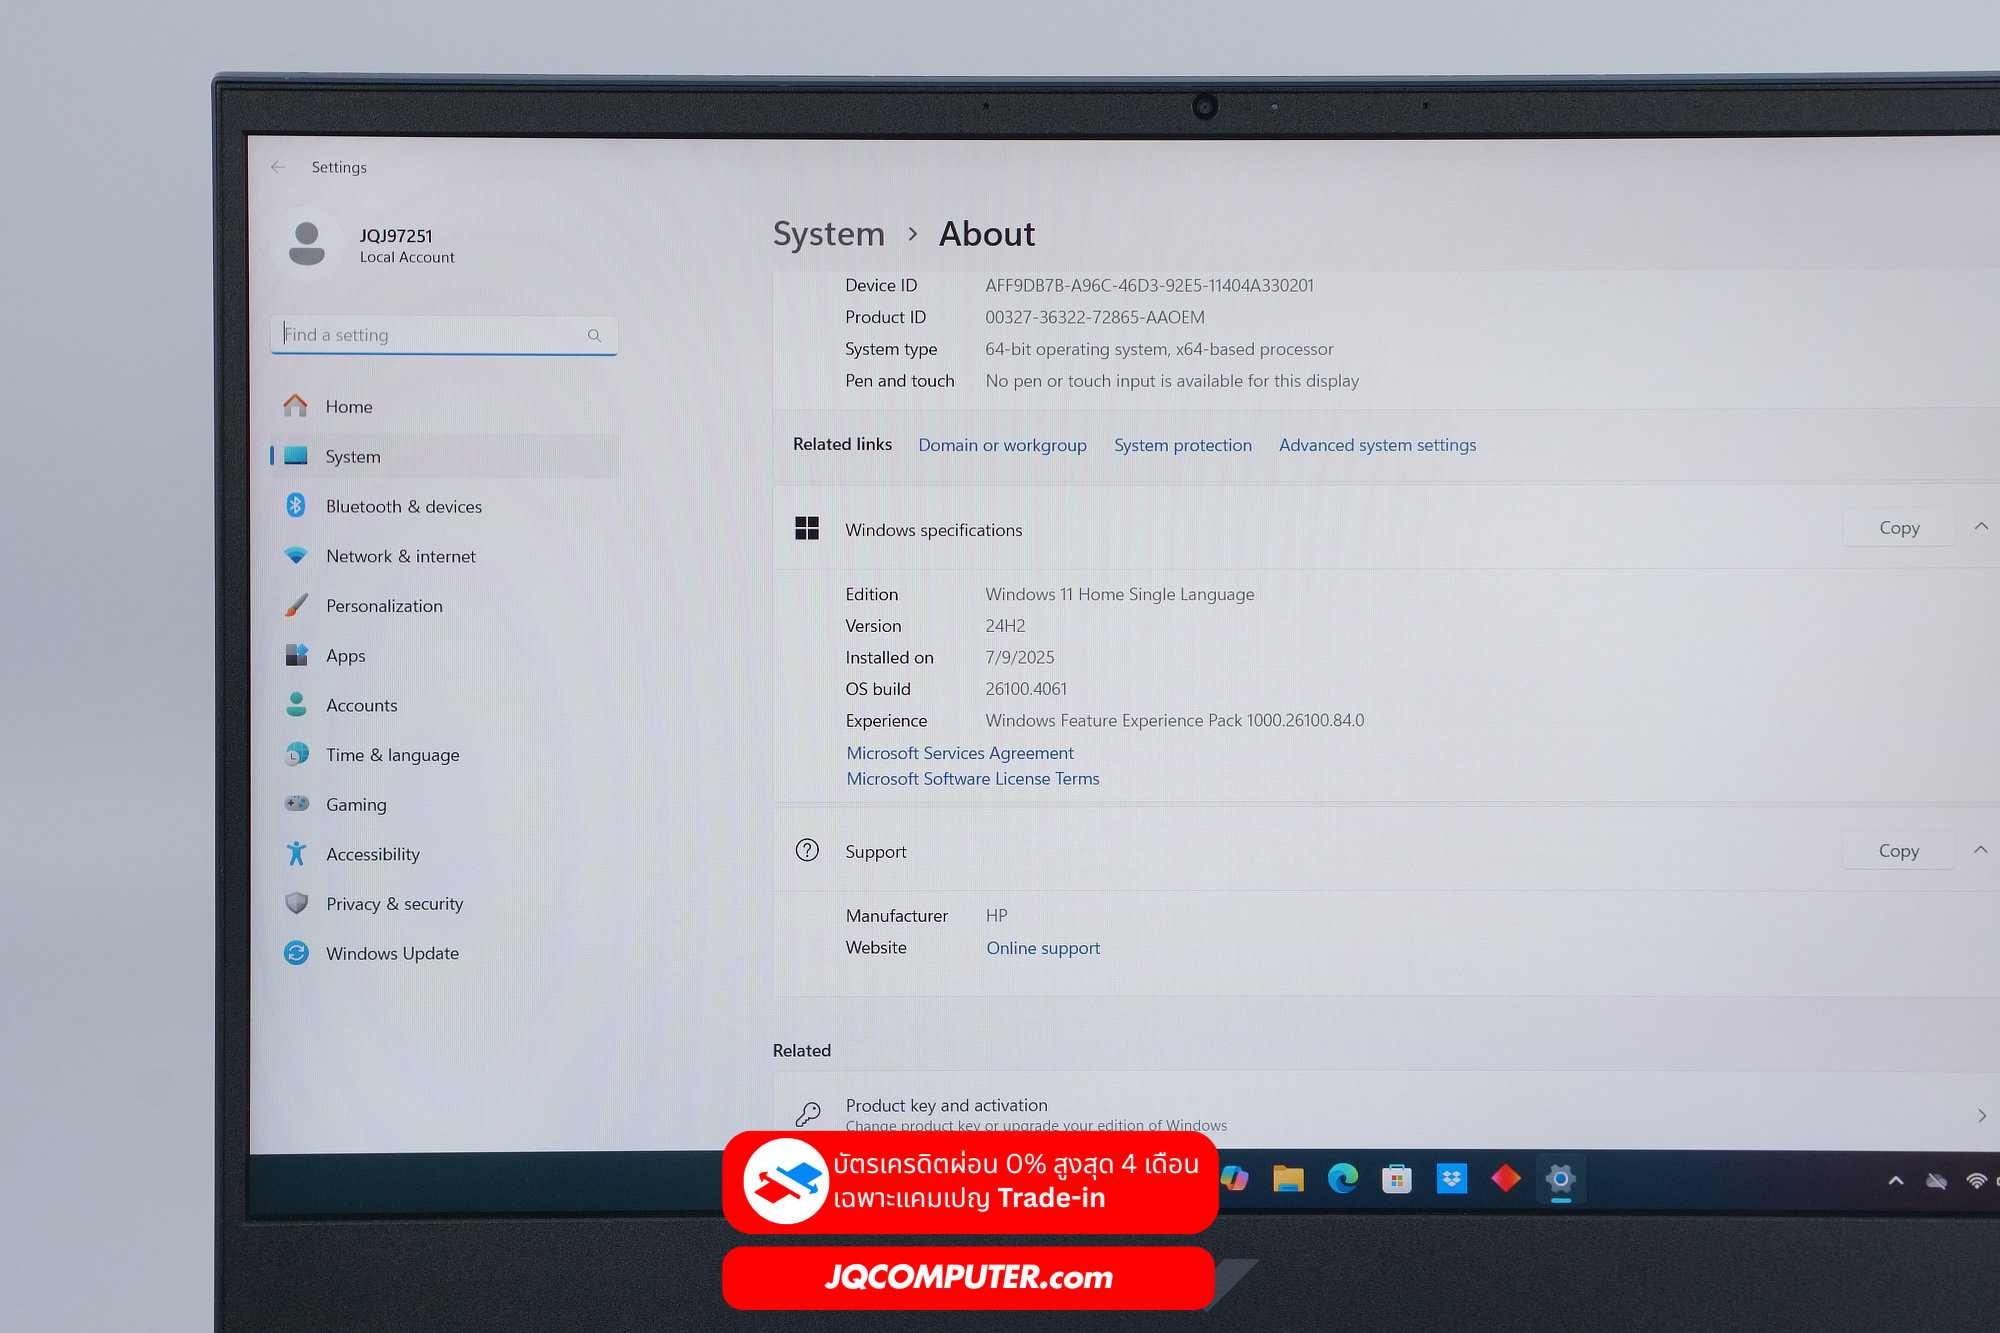Image resolution: width=2000 pixels, height=1333 pixels.
Task: Click the Find a setting search box
Action: (444, 335)
